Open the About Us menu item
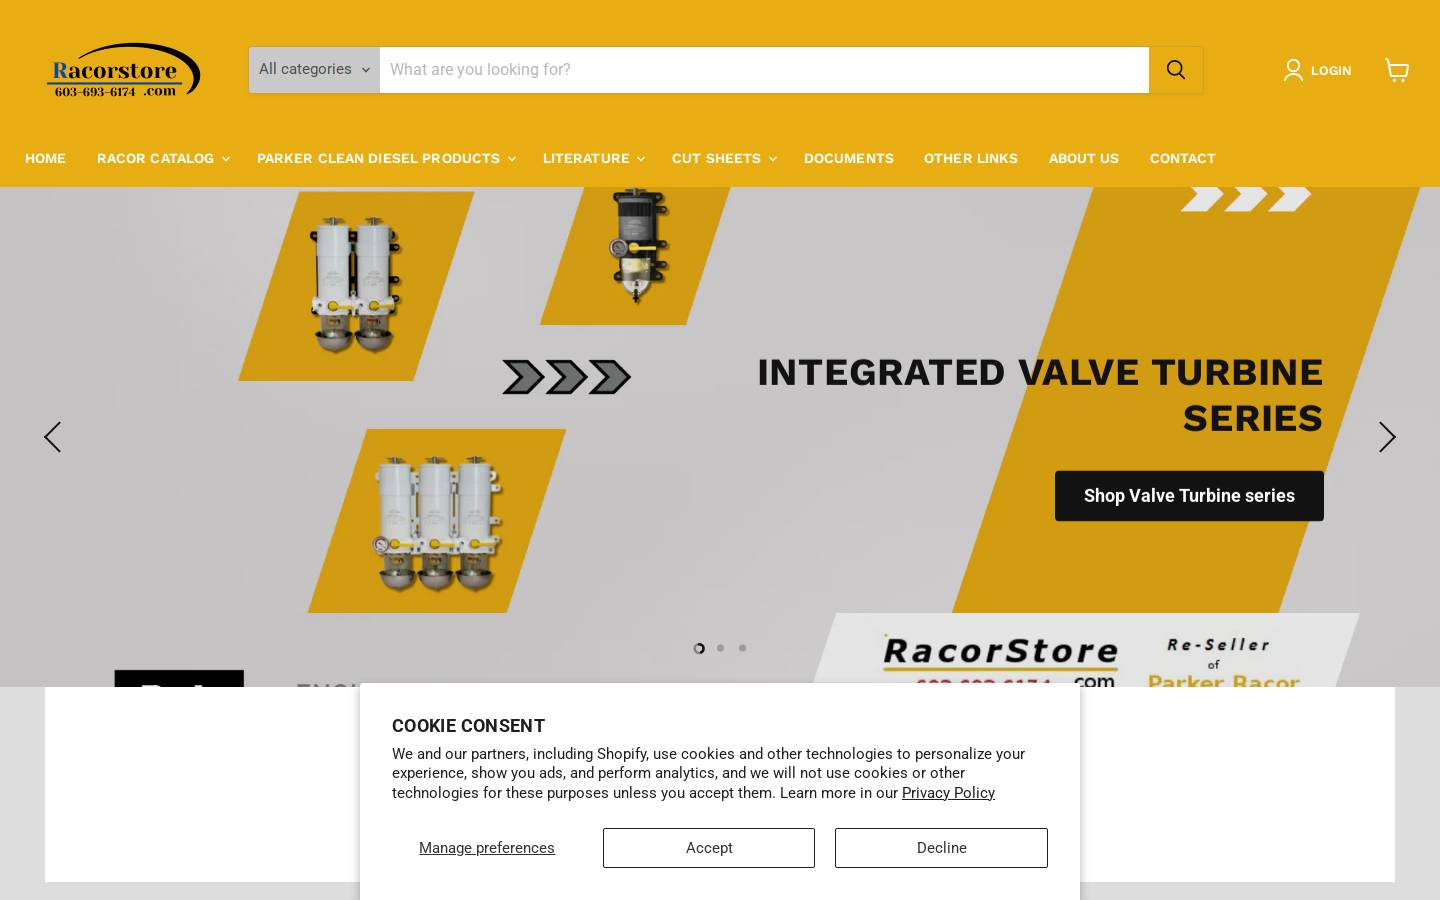Image resolution: width=1440 pixels, height=900 pixels. (1084, 158)
